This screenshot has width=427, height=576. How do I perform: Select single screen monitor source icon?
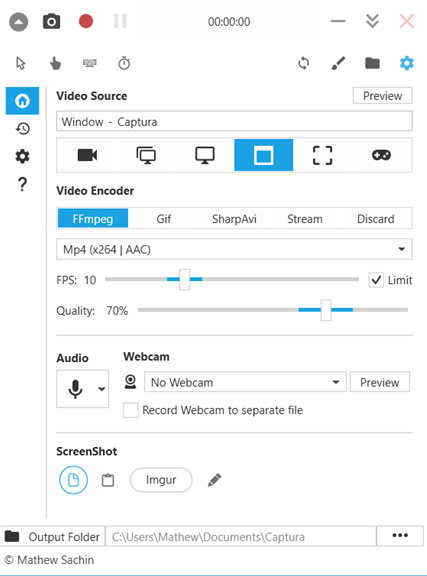click(205, 155)
